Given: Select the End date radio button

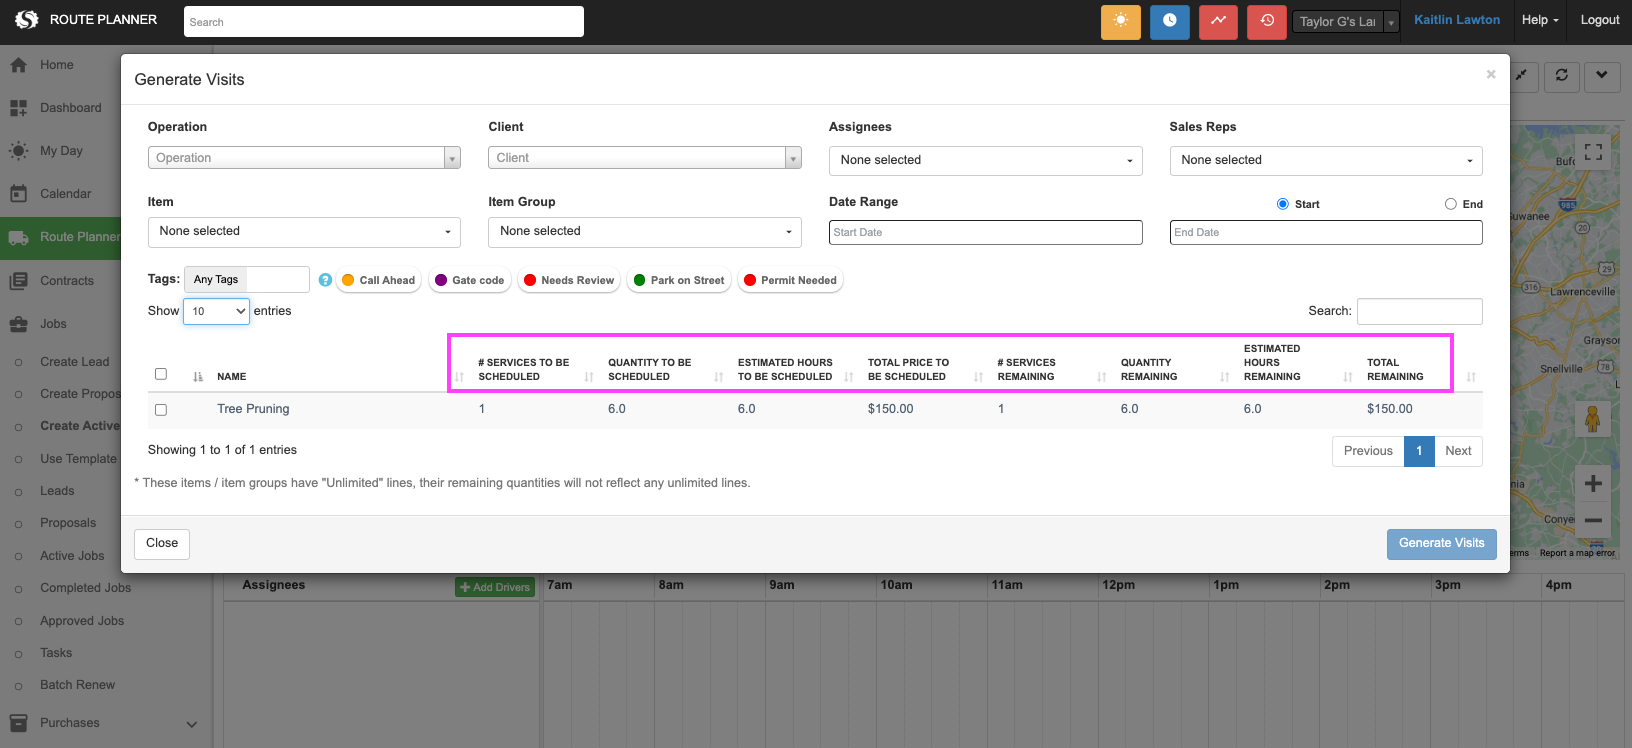Looking at the screenshot, I should pos(1450,204).
